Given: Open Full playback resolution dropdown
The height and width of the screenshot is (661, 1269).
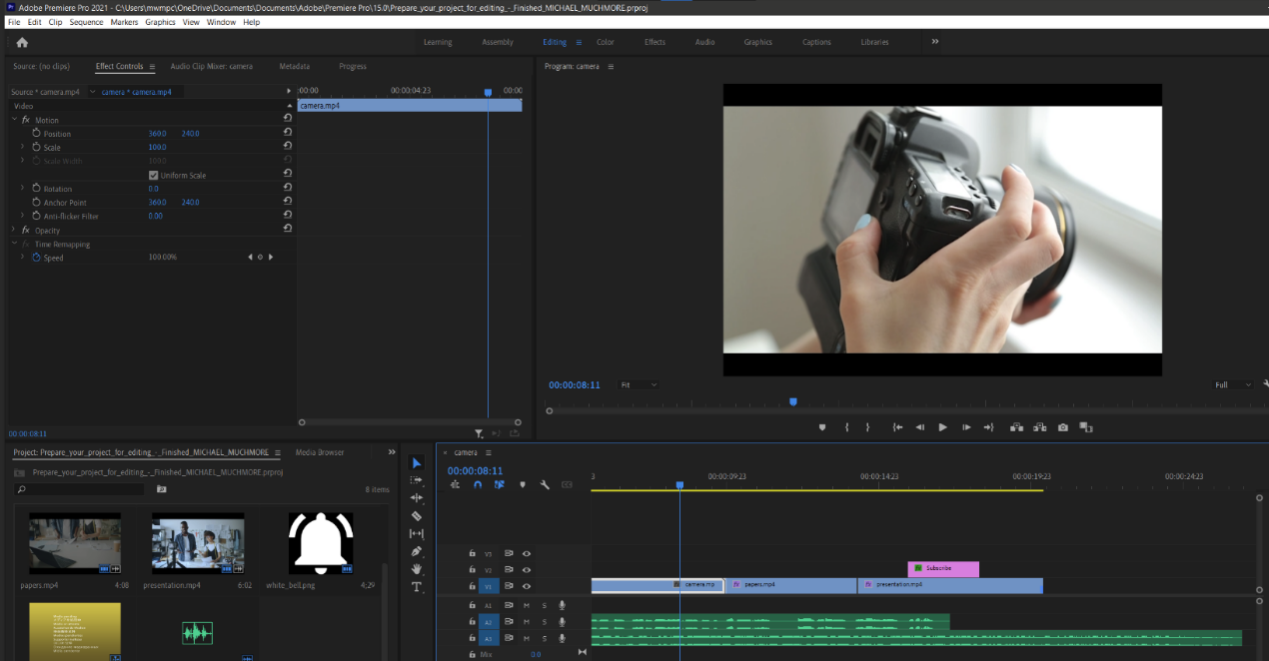Looking at the screenshot, I should click(1233, 385).
